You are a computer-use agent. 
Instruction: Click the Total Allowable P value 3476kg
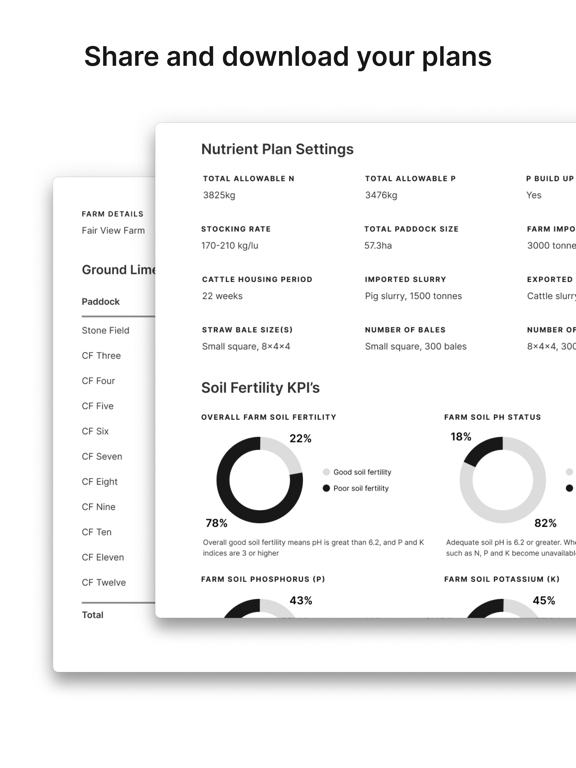381,195
